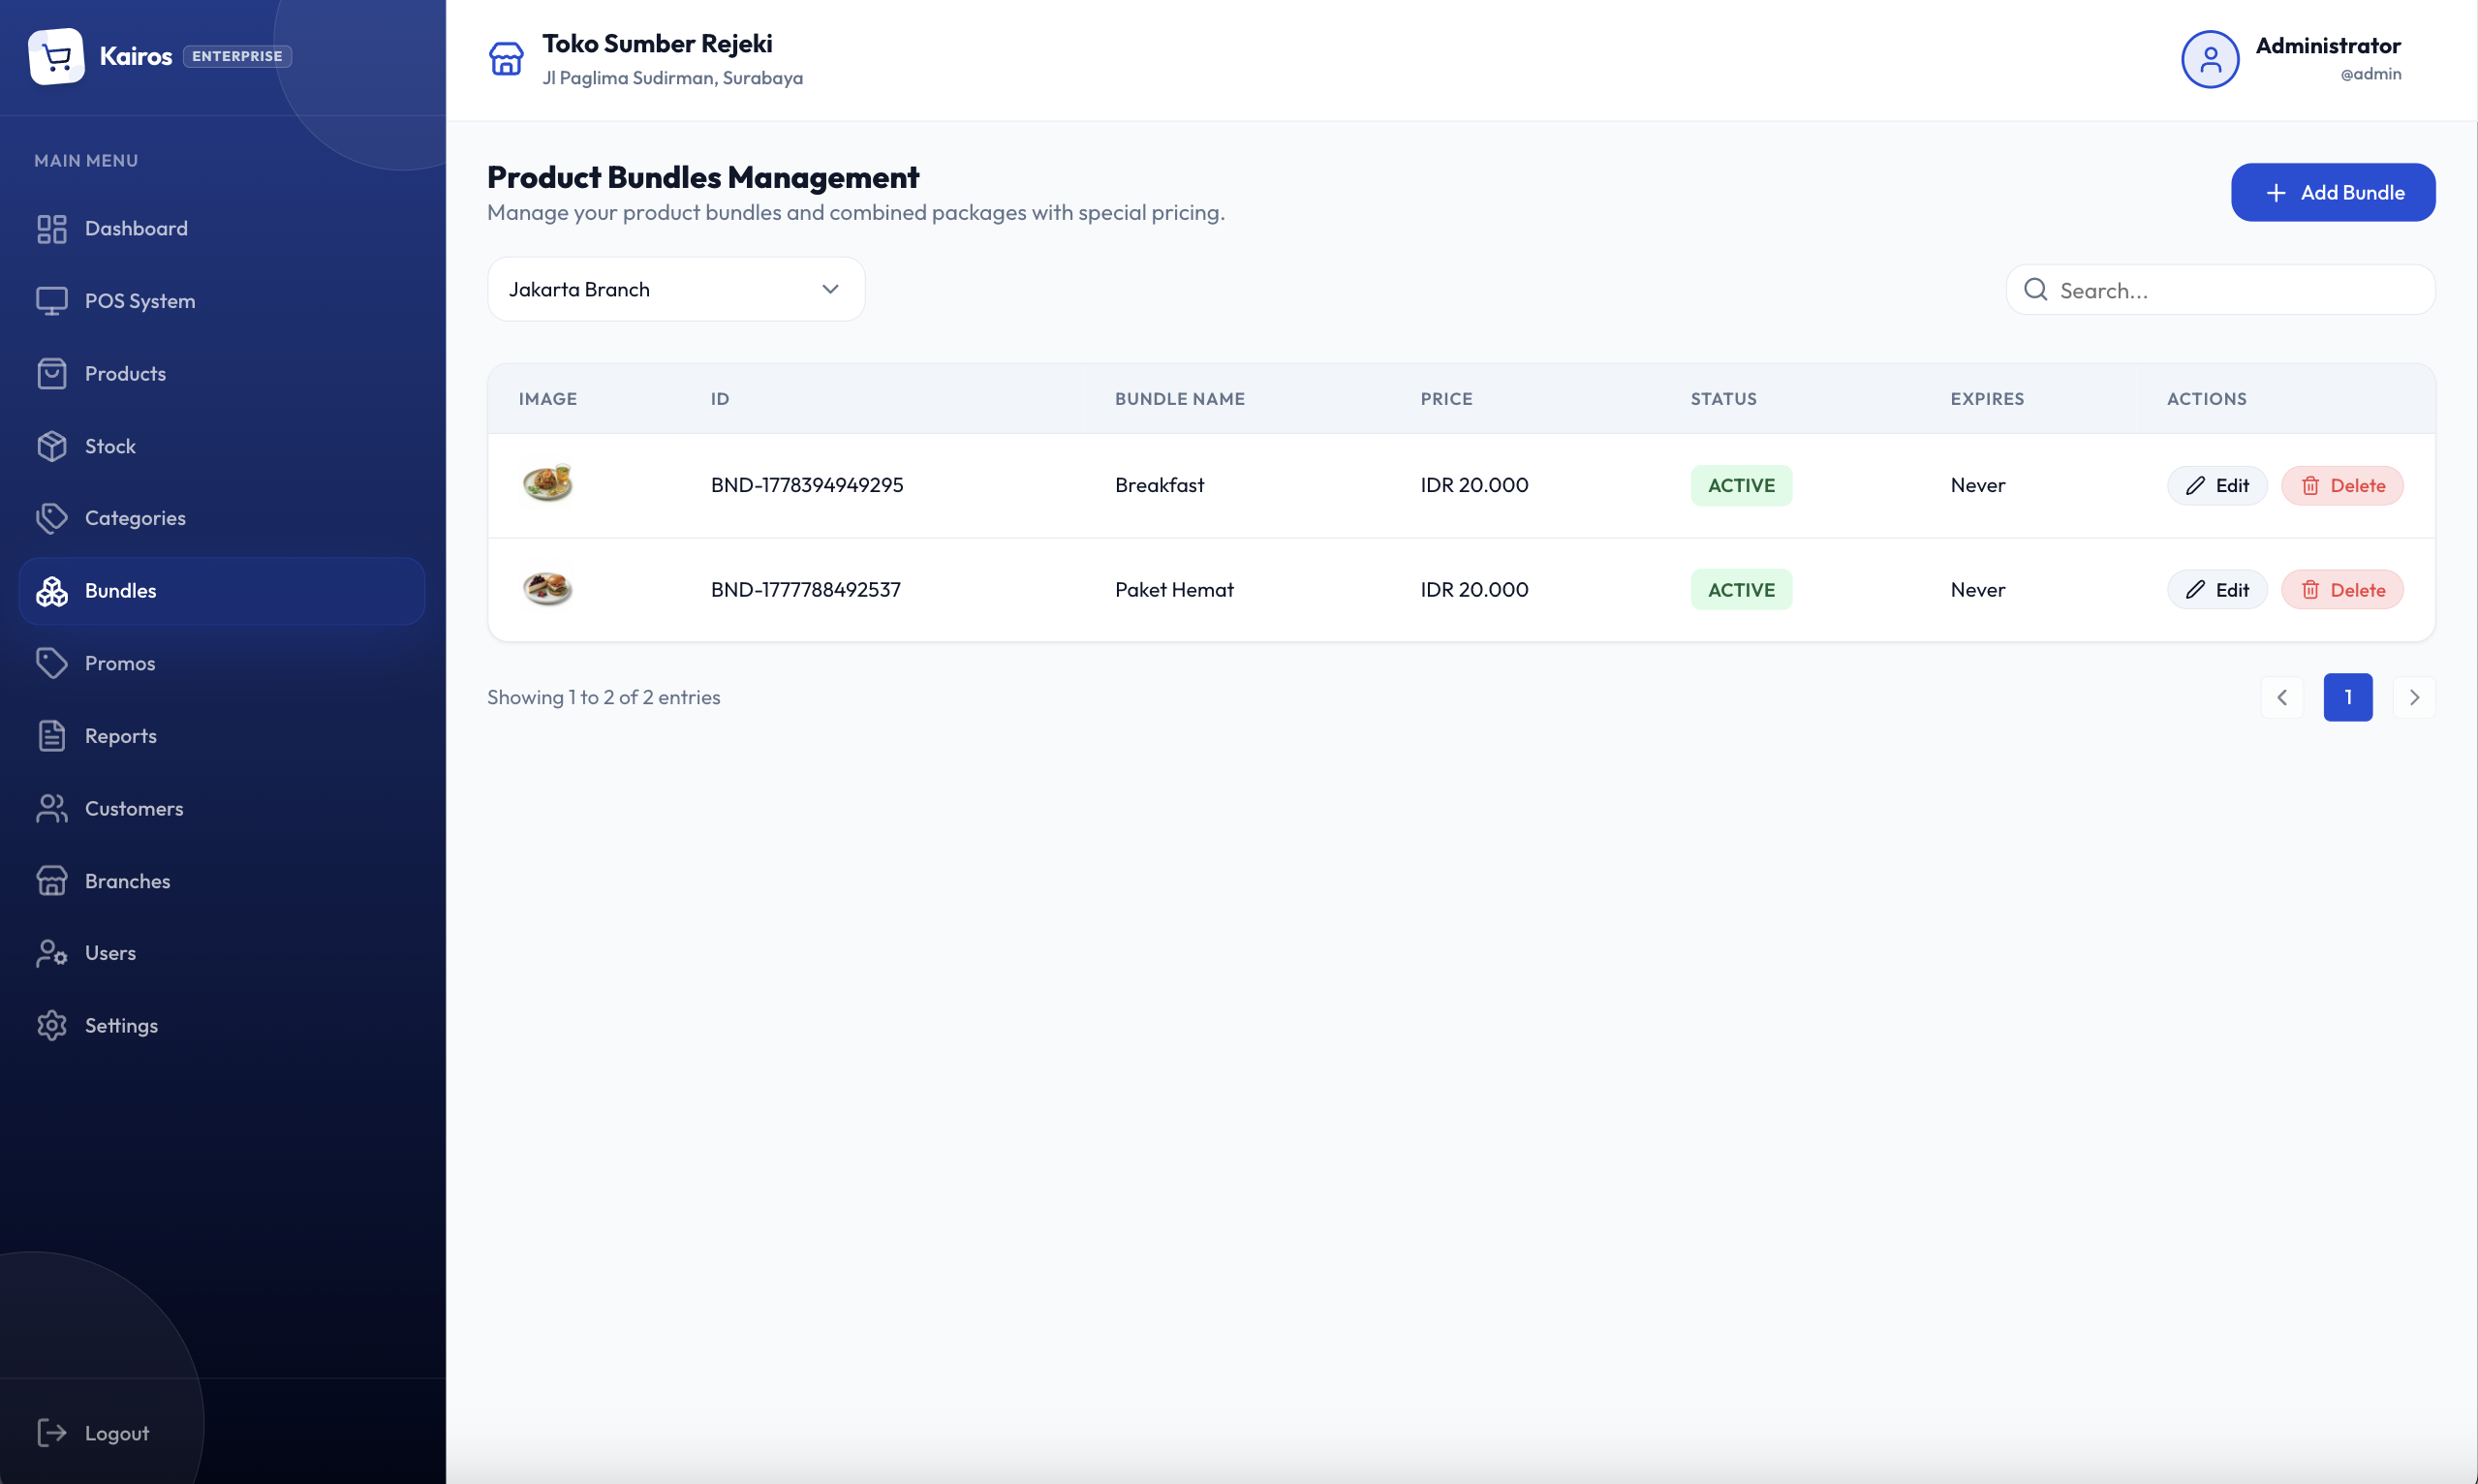
Task: Click the Stock box icon
Action: (51, 446)
